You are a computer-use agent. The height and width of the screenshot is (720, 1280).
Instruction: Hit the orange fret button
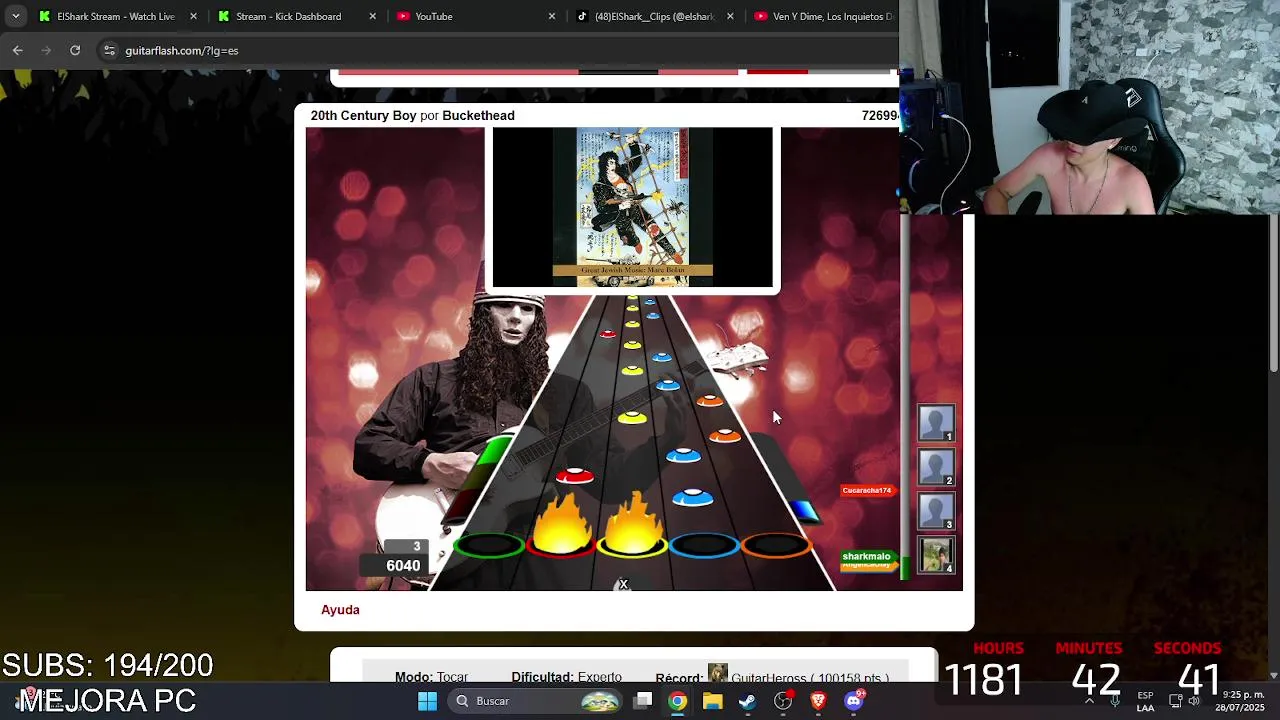(775, 545)
